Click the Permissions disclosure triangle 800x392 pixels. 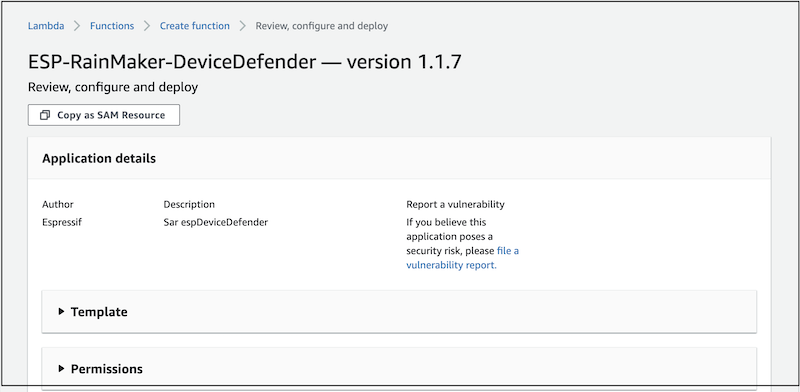click(x=61, y=368)
